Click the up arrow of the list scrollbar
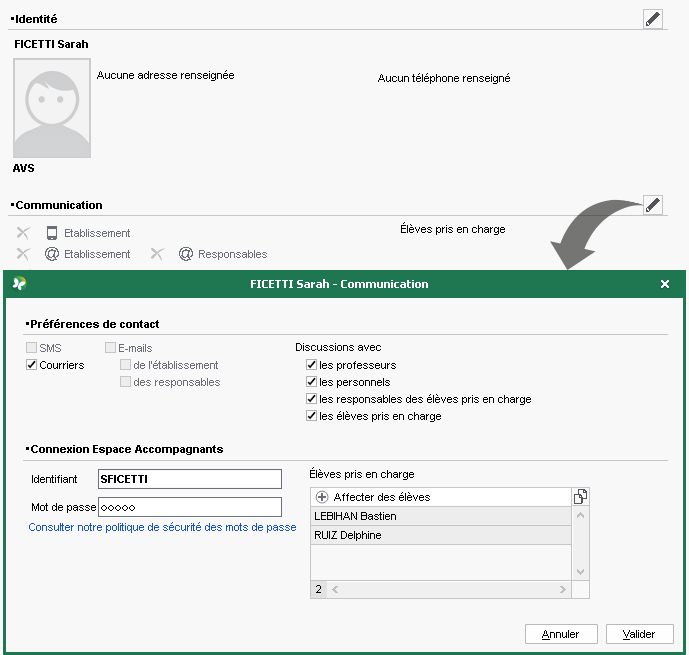This screenshot has height=655, width=689. pyautogui.click(x=580, y=515)
